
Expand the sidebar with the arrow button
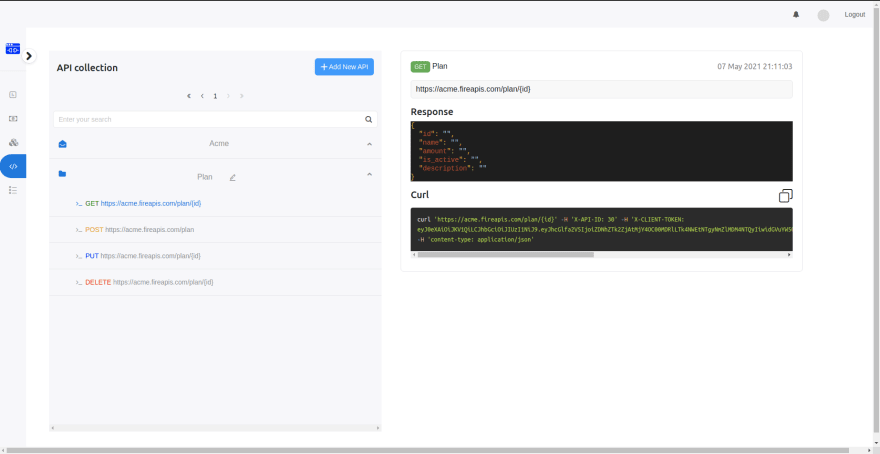pos(29,56)
